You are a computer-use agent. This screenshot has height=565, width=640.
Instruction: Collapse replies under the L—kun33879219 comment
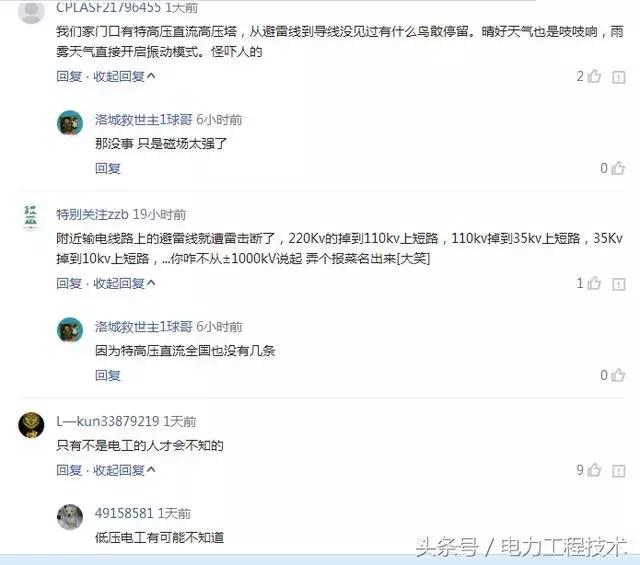(124, 470)
